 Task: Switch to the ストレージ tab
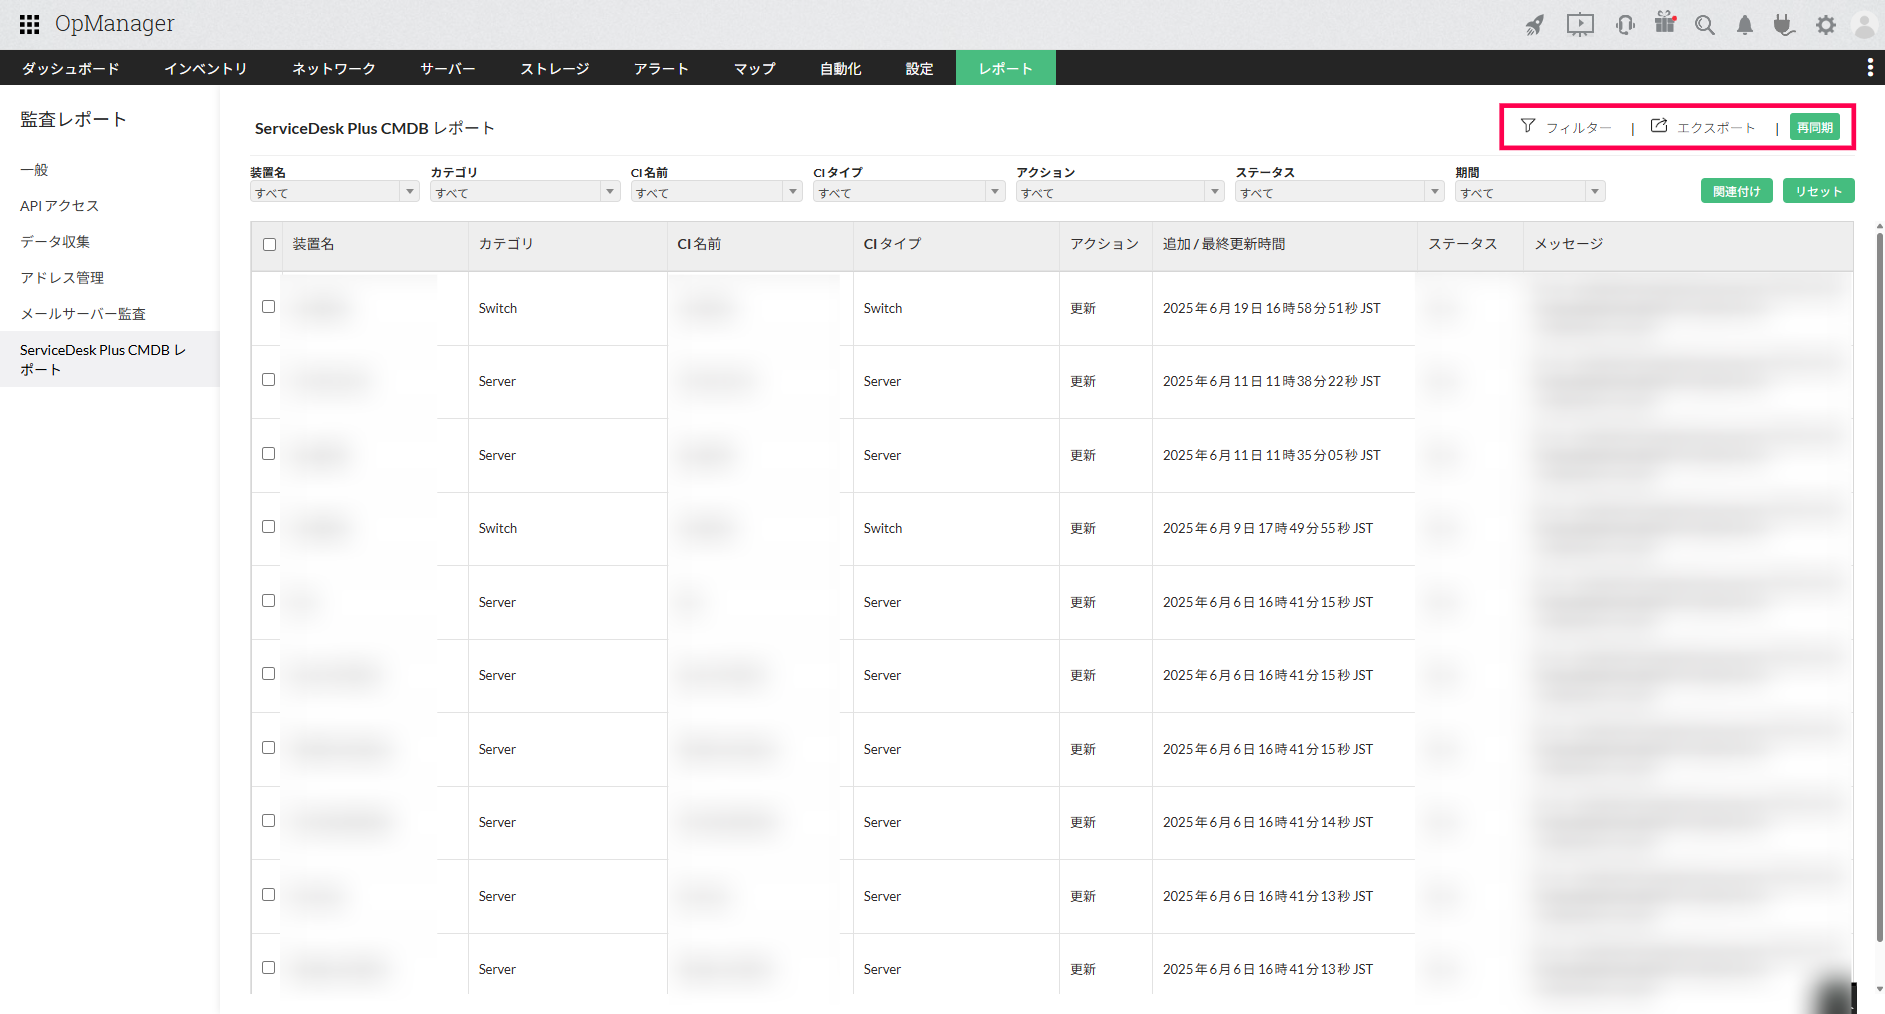[555, 68]
